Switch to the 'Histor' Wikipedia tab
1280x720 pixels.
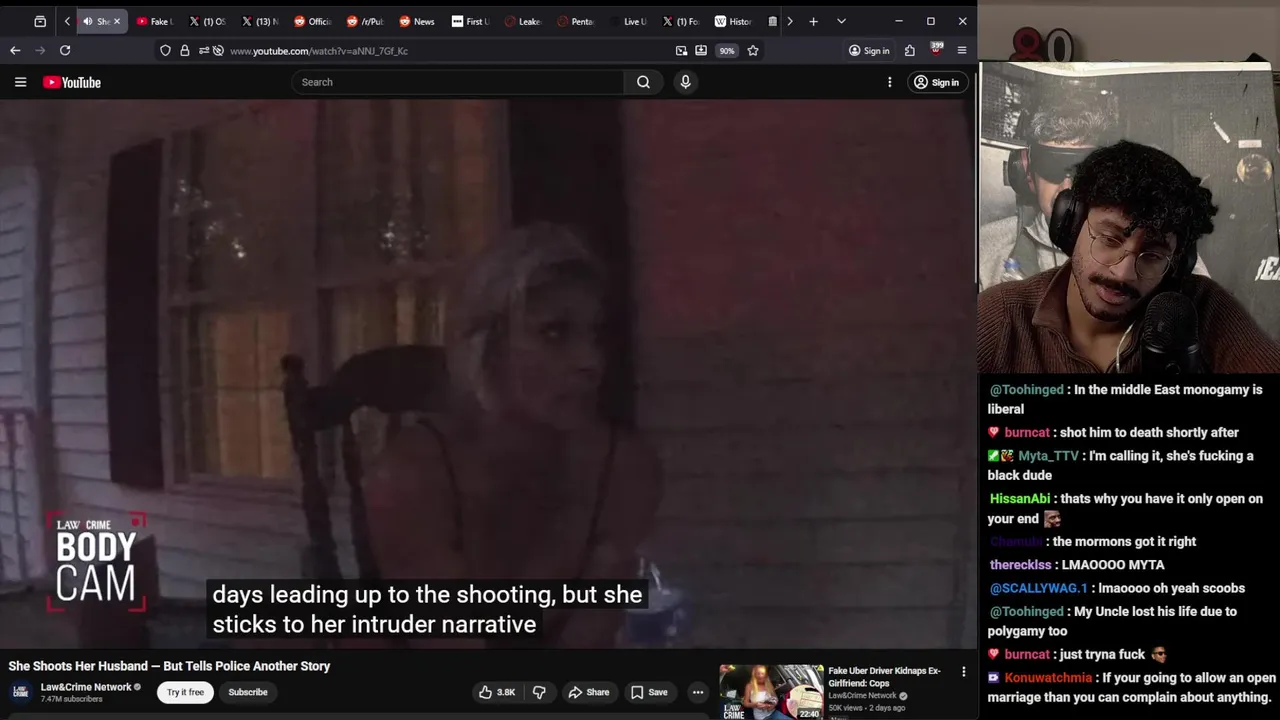click(x=733, y=21)
